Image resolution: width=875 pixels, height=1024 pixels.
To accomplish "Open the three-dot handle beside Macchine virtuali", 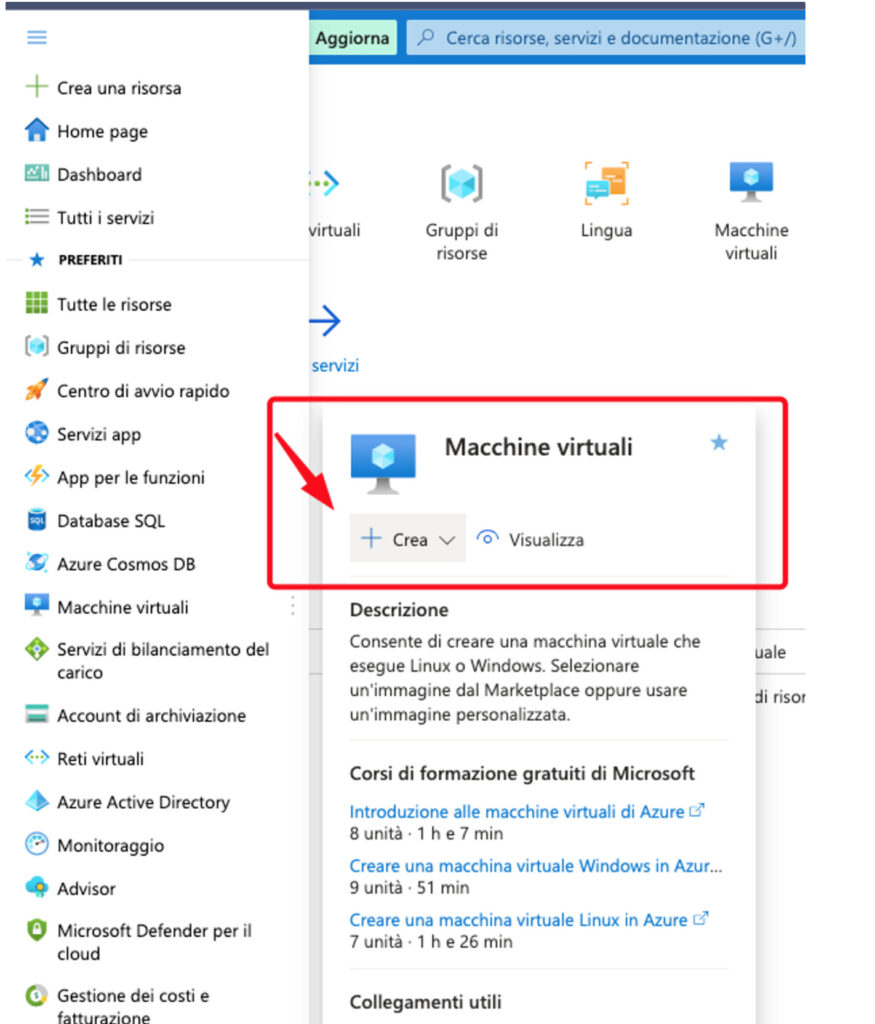I will click(293, 606).
